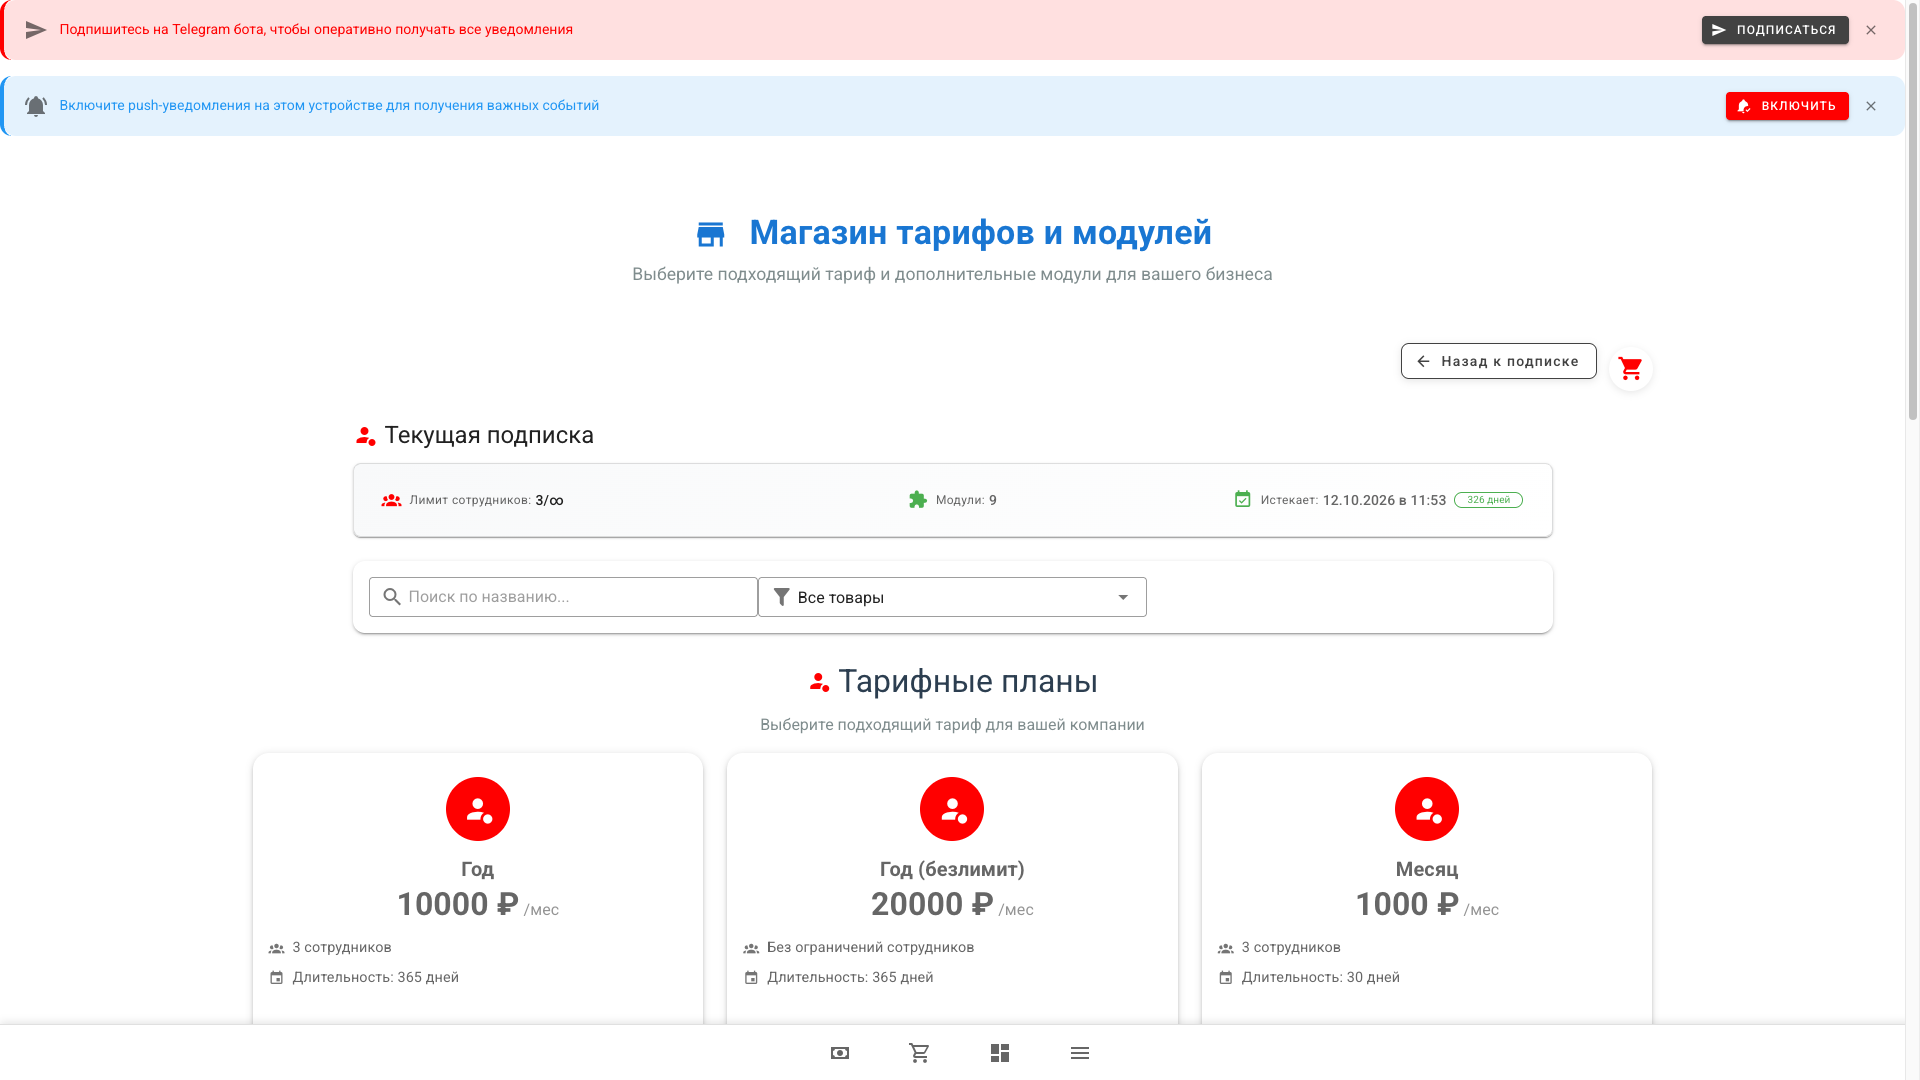The image size is (1920, 1080).
Task: Open the Все товары dropdown
Action: pyautogui.click(x=952, y=596)
